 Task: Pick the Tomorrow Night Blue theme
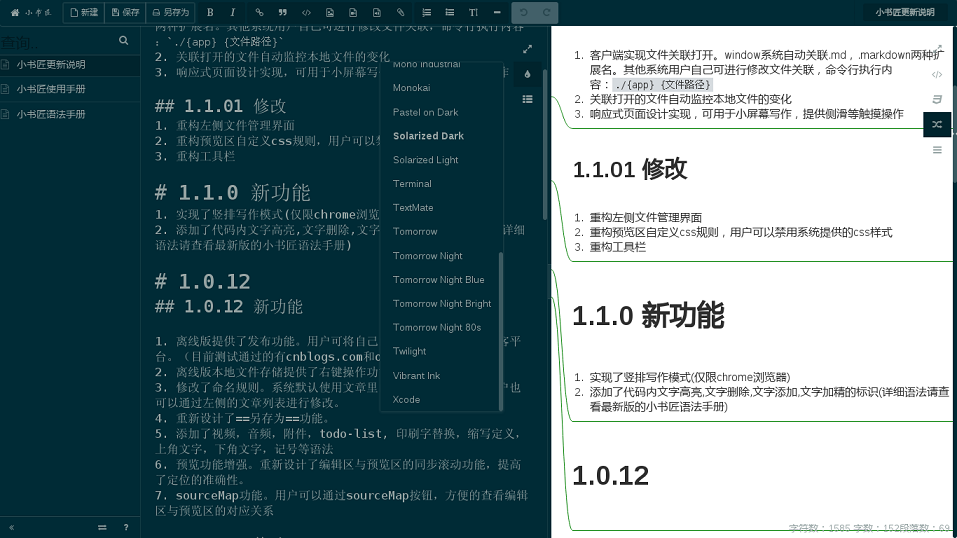click(439, 280)
